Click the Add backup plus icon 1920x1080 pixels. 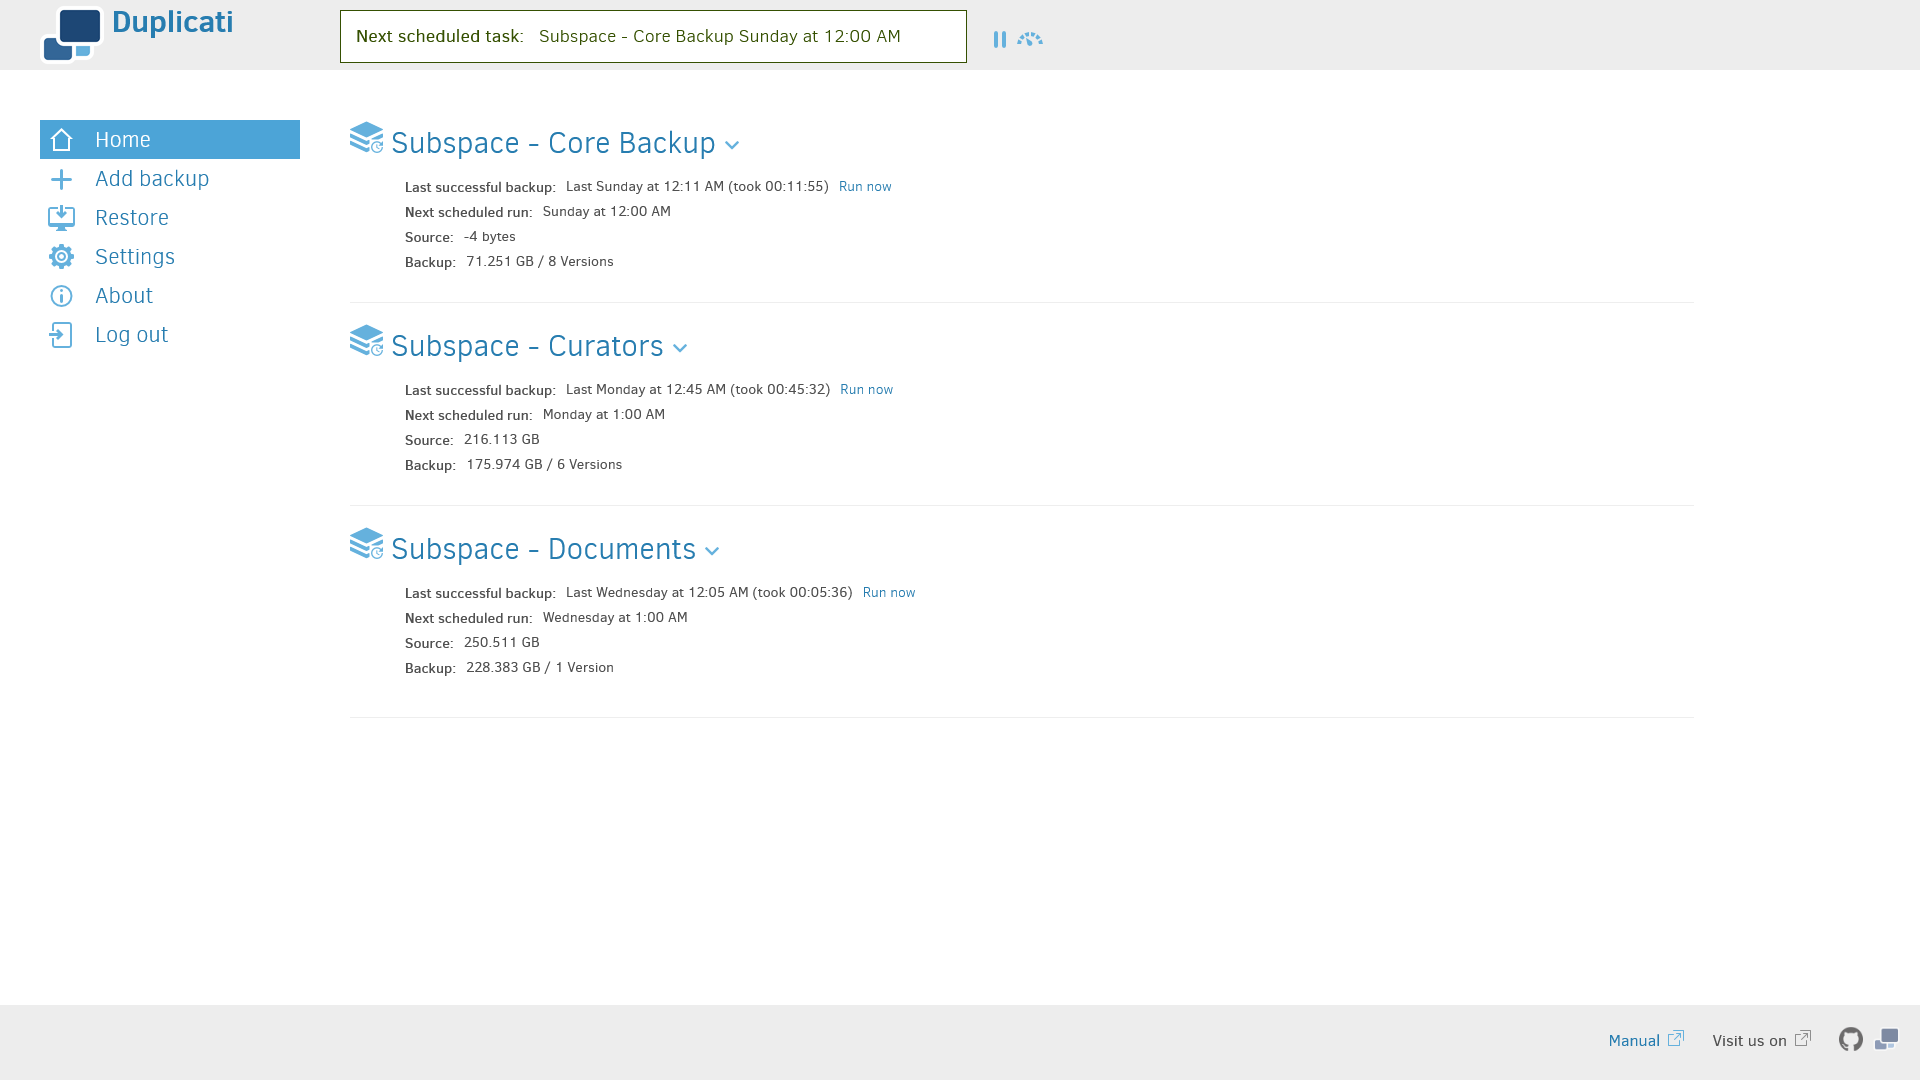[x=62, y=179]
